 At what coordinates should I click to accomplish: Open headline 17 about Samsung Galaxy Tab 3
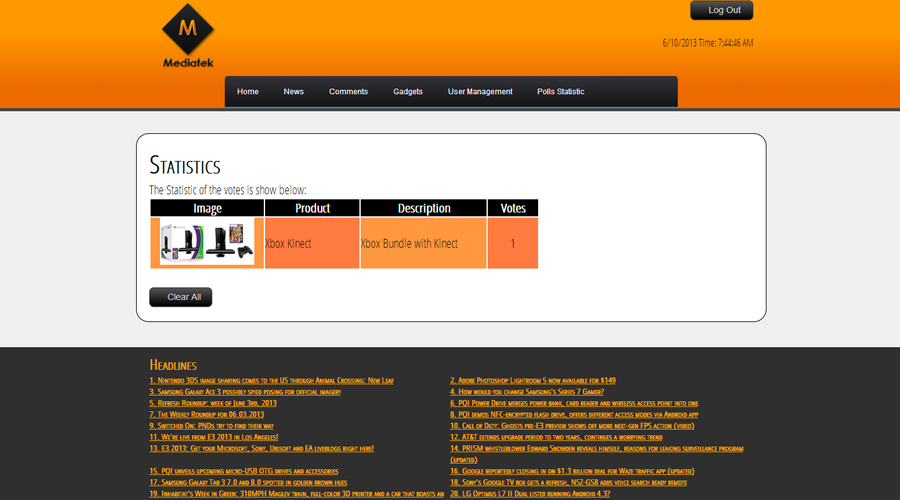pyautogui.click(x=248, y=482)
